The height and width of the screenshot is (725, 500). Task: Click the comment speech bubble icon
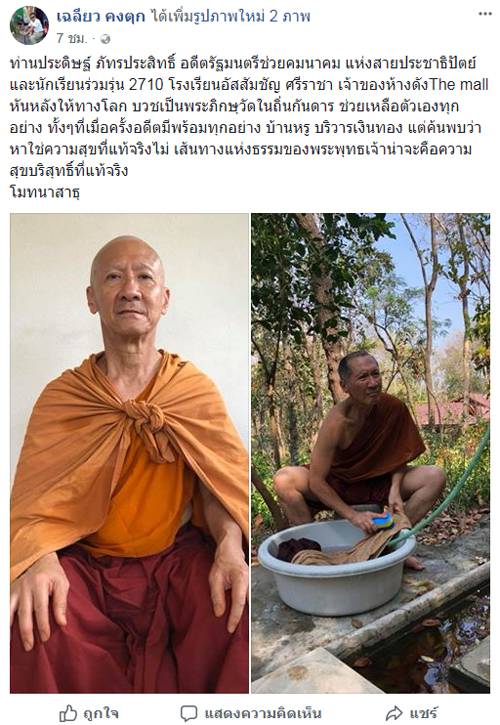[189, 713]
